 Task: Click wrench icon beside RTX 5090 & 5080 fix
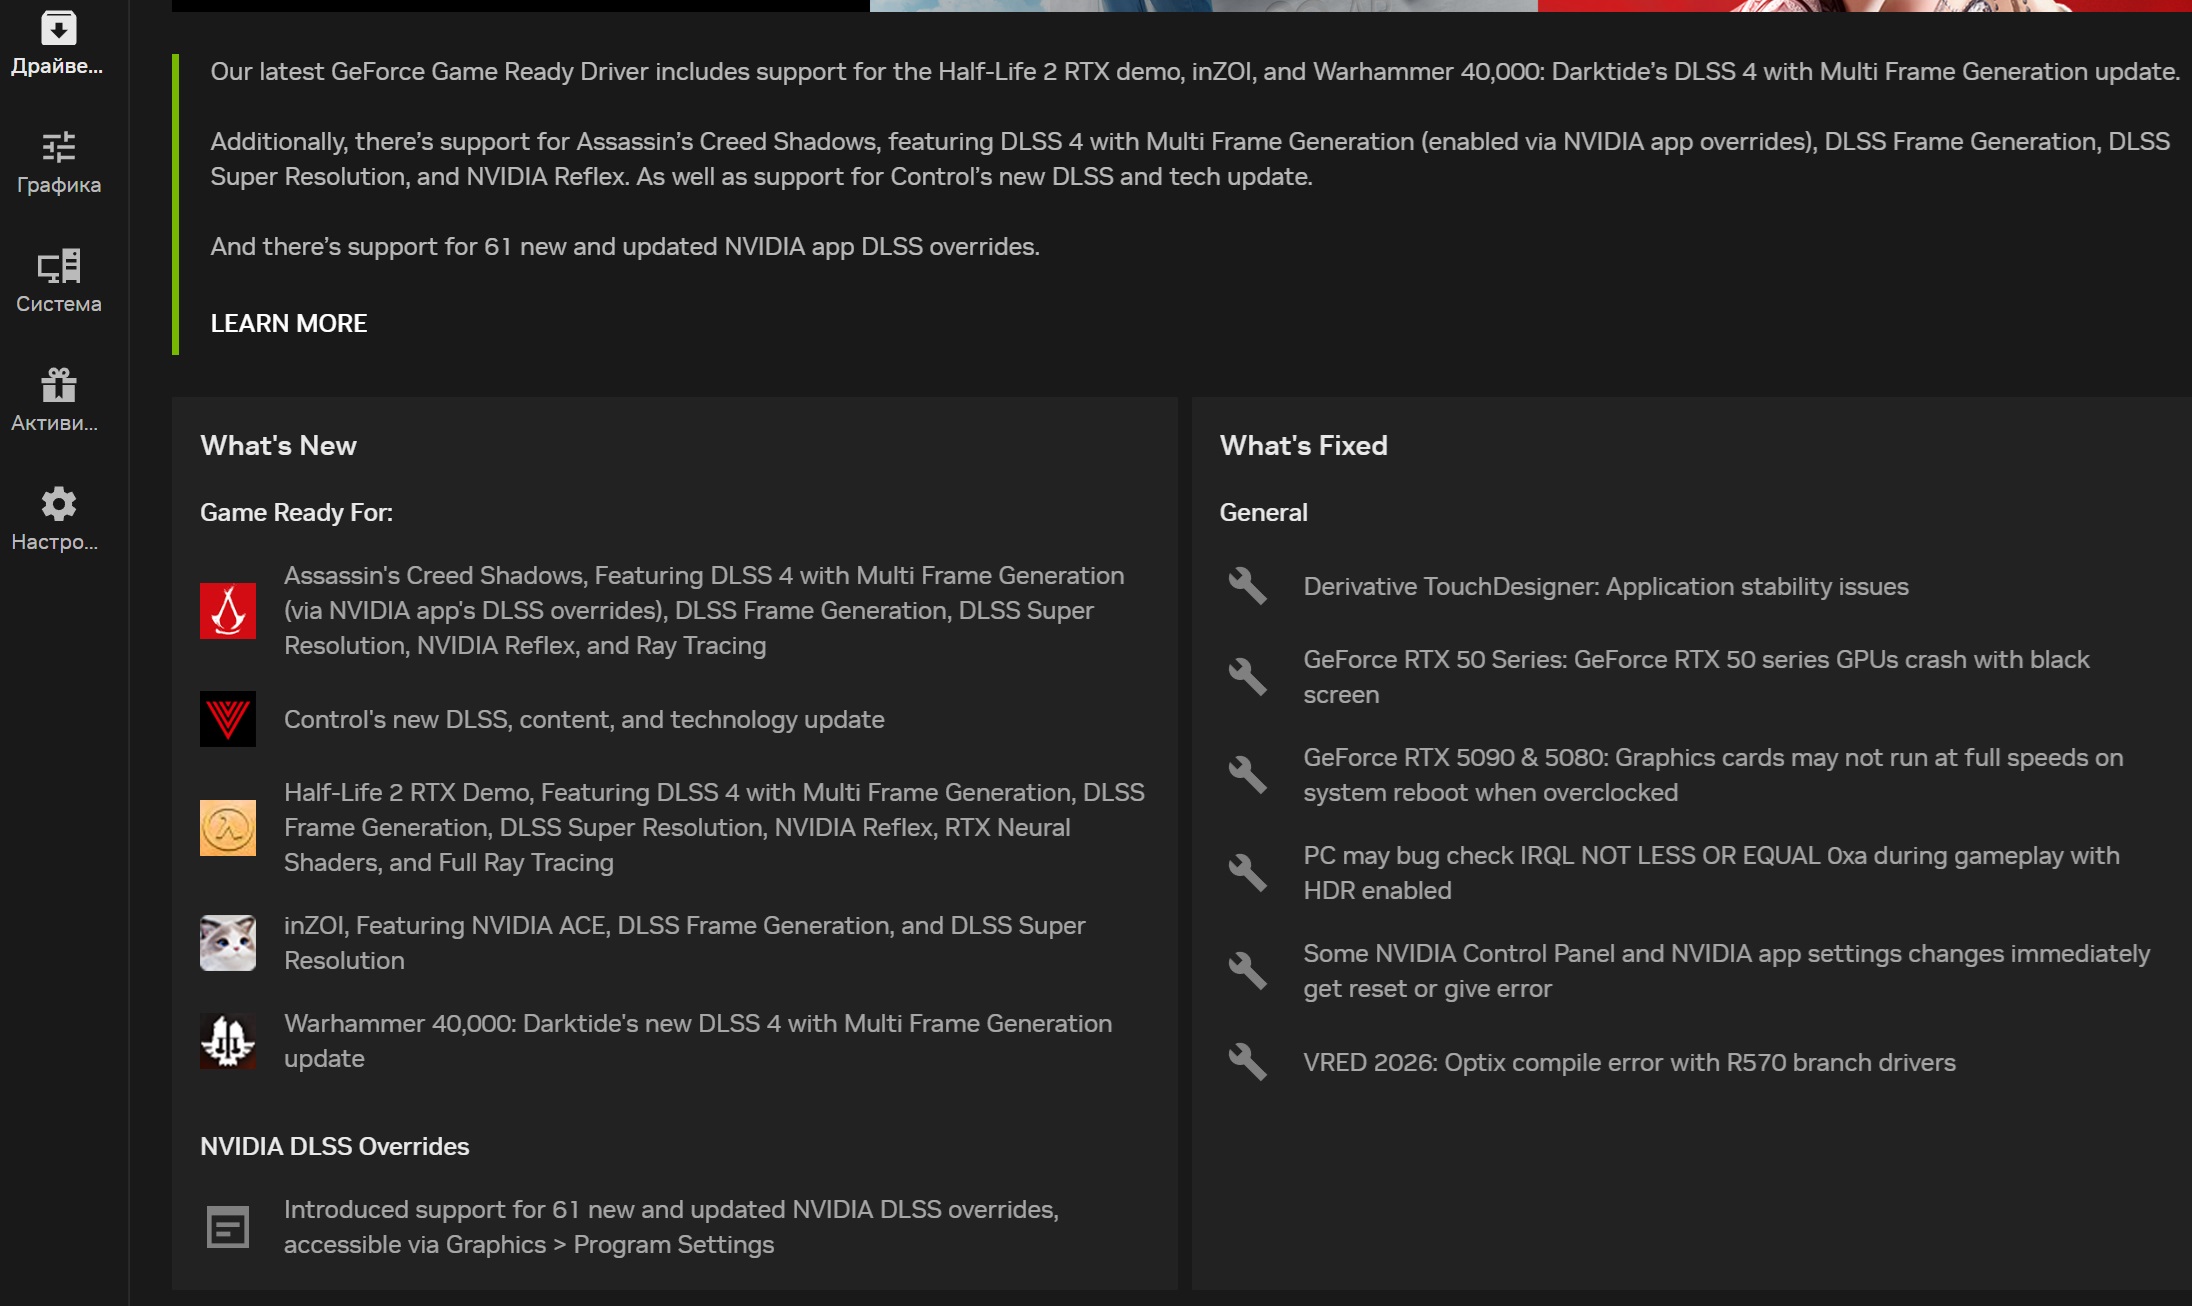pos(1248,775)
